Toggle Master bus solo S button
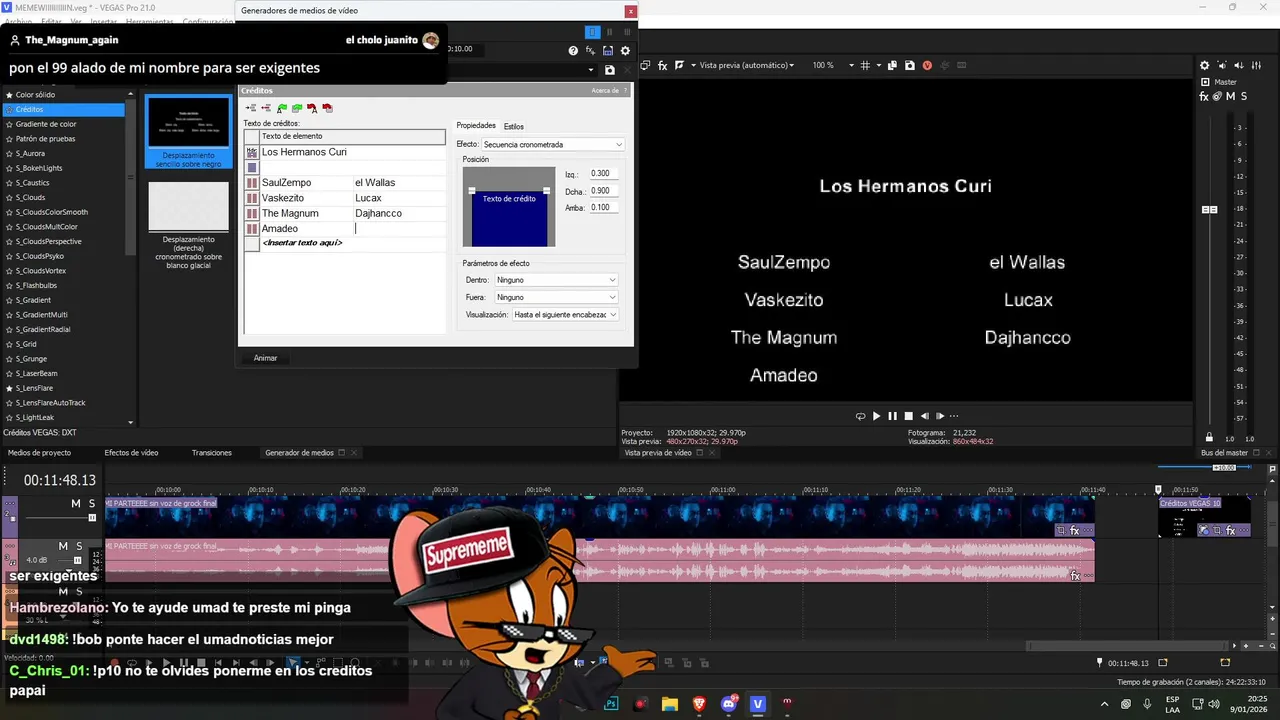 click(1244, 96)
